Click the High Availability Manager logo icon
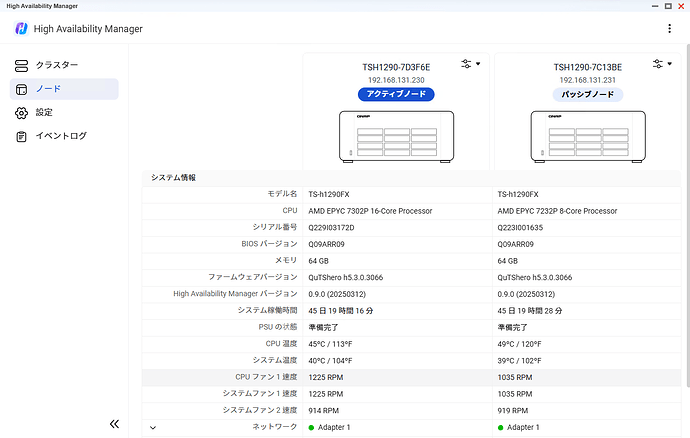Viewport: 690px width, 438px height. [x=21, y=29]
